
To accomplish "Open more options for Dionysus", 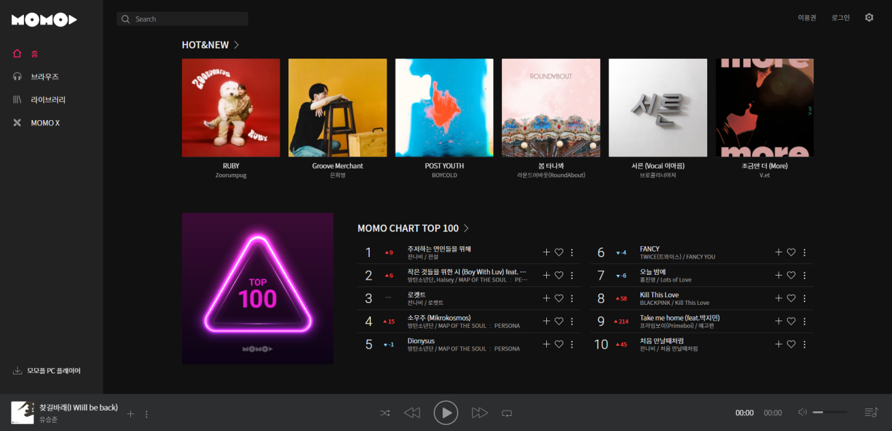I will [572, 344].
